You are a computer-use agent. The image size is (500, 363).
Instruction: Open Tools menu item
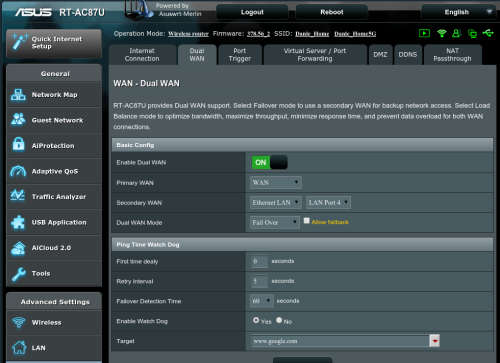click(x=54, y=273)
